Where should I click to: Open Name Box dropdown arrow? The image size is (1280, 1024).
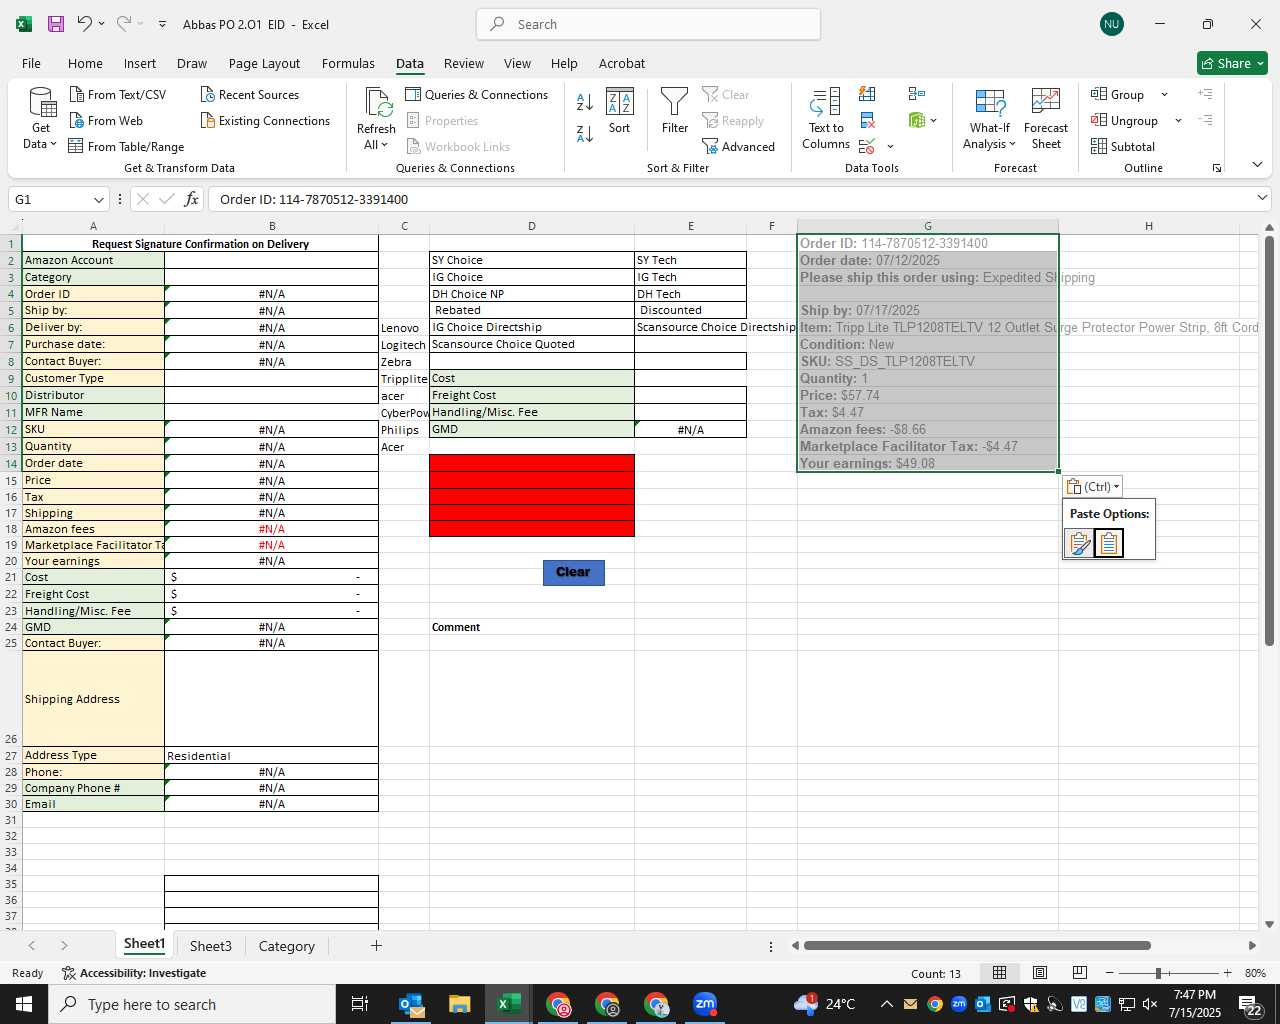(x=98, y=199)
